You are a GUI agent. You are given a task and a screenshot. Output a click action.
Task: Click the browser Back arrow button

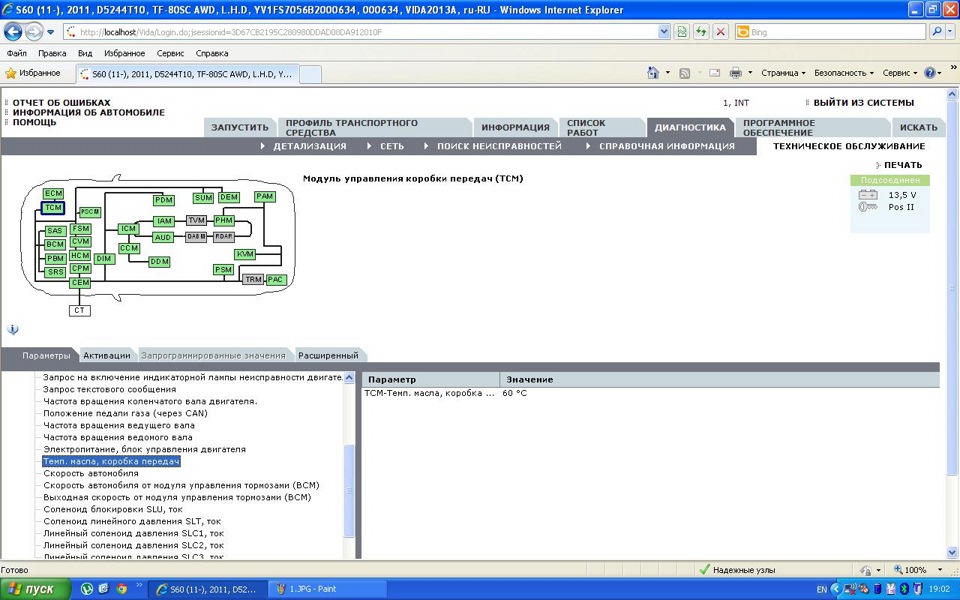coord(13,32)
